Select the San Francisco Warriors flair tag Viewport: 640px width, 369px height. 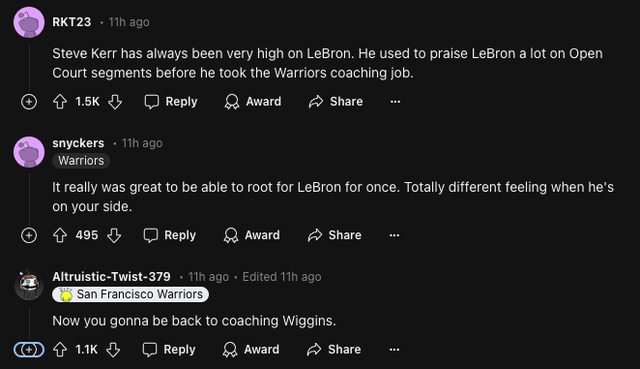[130, 294]
